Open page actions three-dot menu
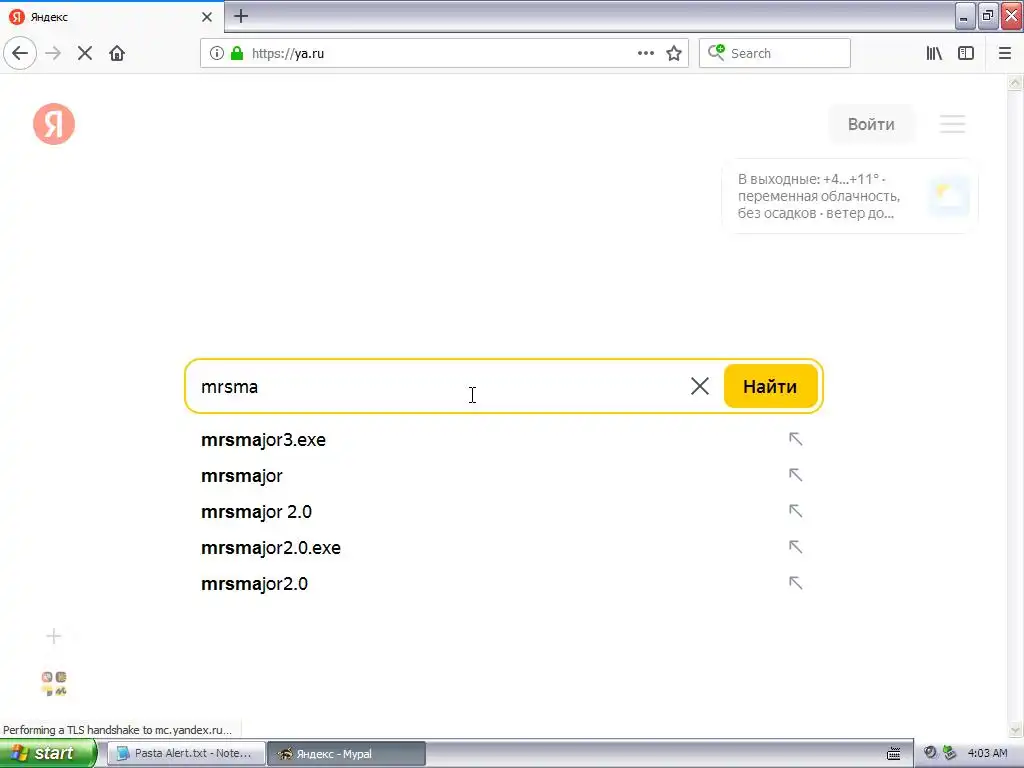The image size is (1024, 768). (646, 54)
